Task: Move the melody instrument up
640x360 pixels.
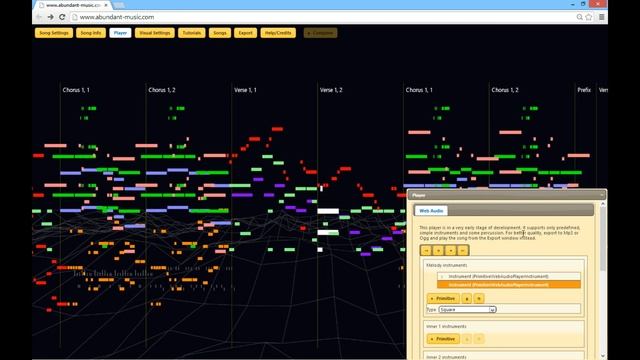Action: pos(467,298)
